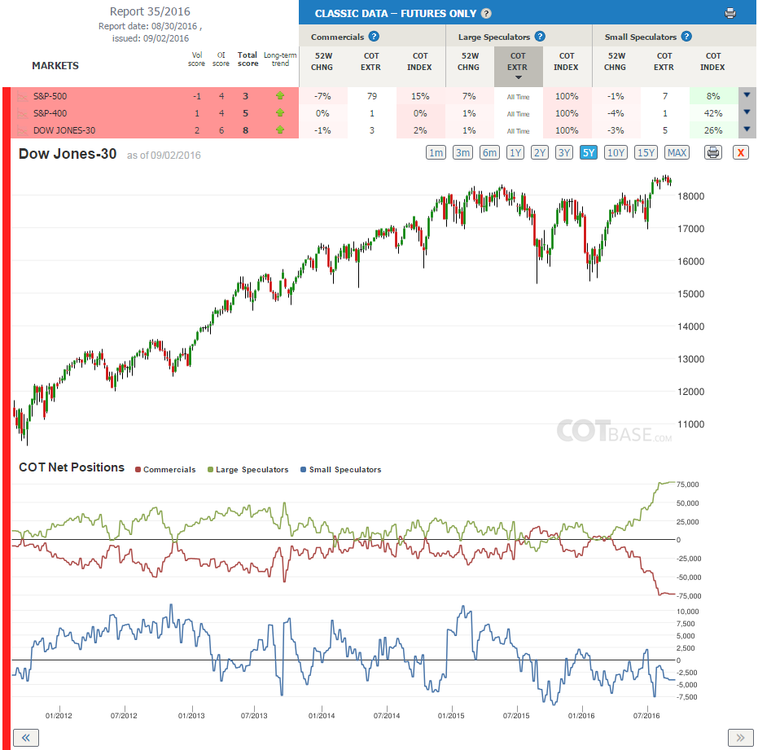Click the Report 35/2016 heading
Viewport: 758px width, 750px height.
[x=150, y=11]
